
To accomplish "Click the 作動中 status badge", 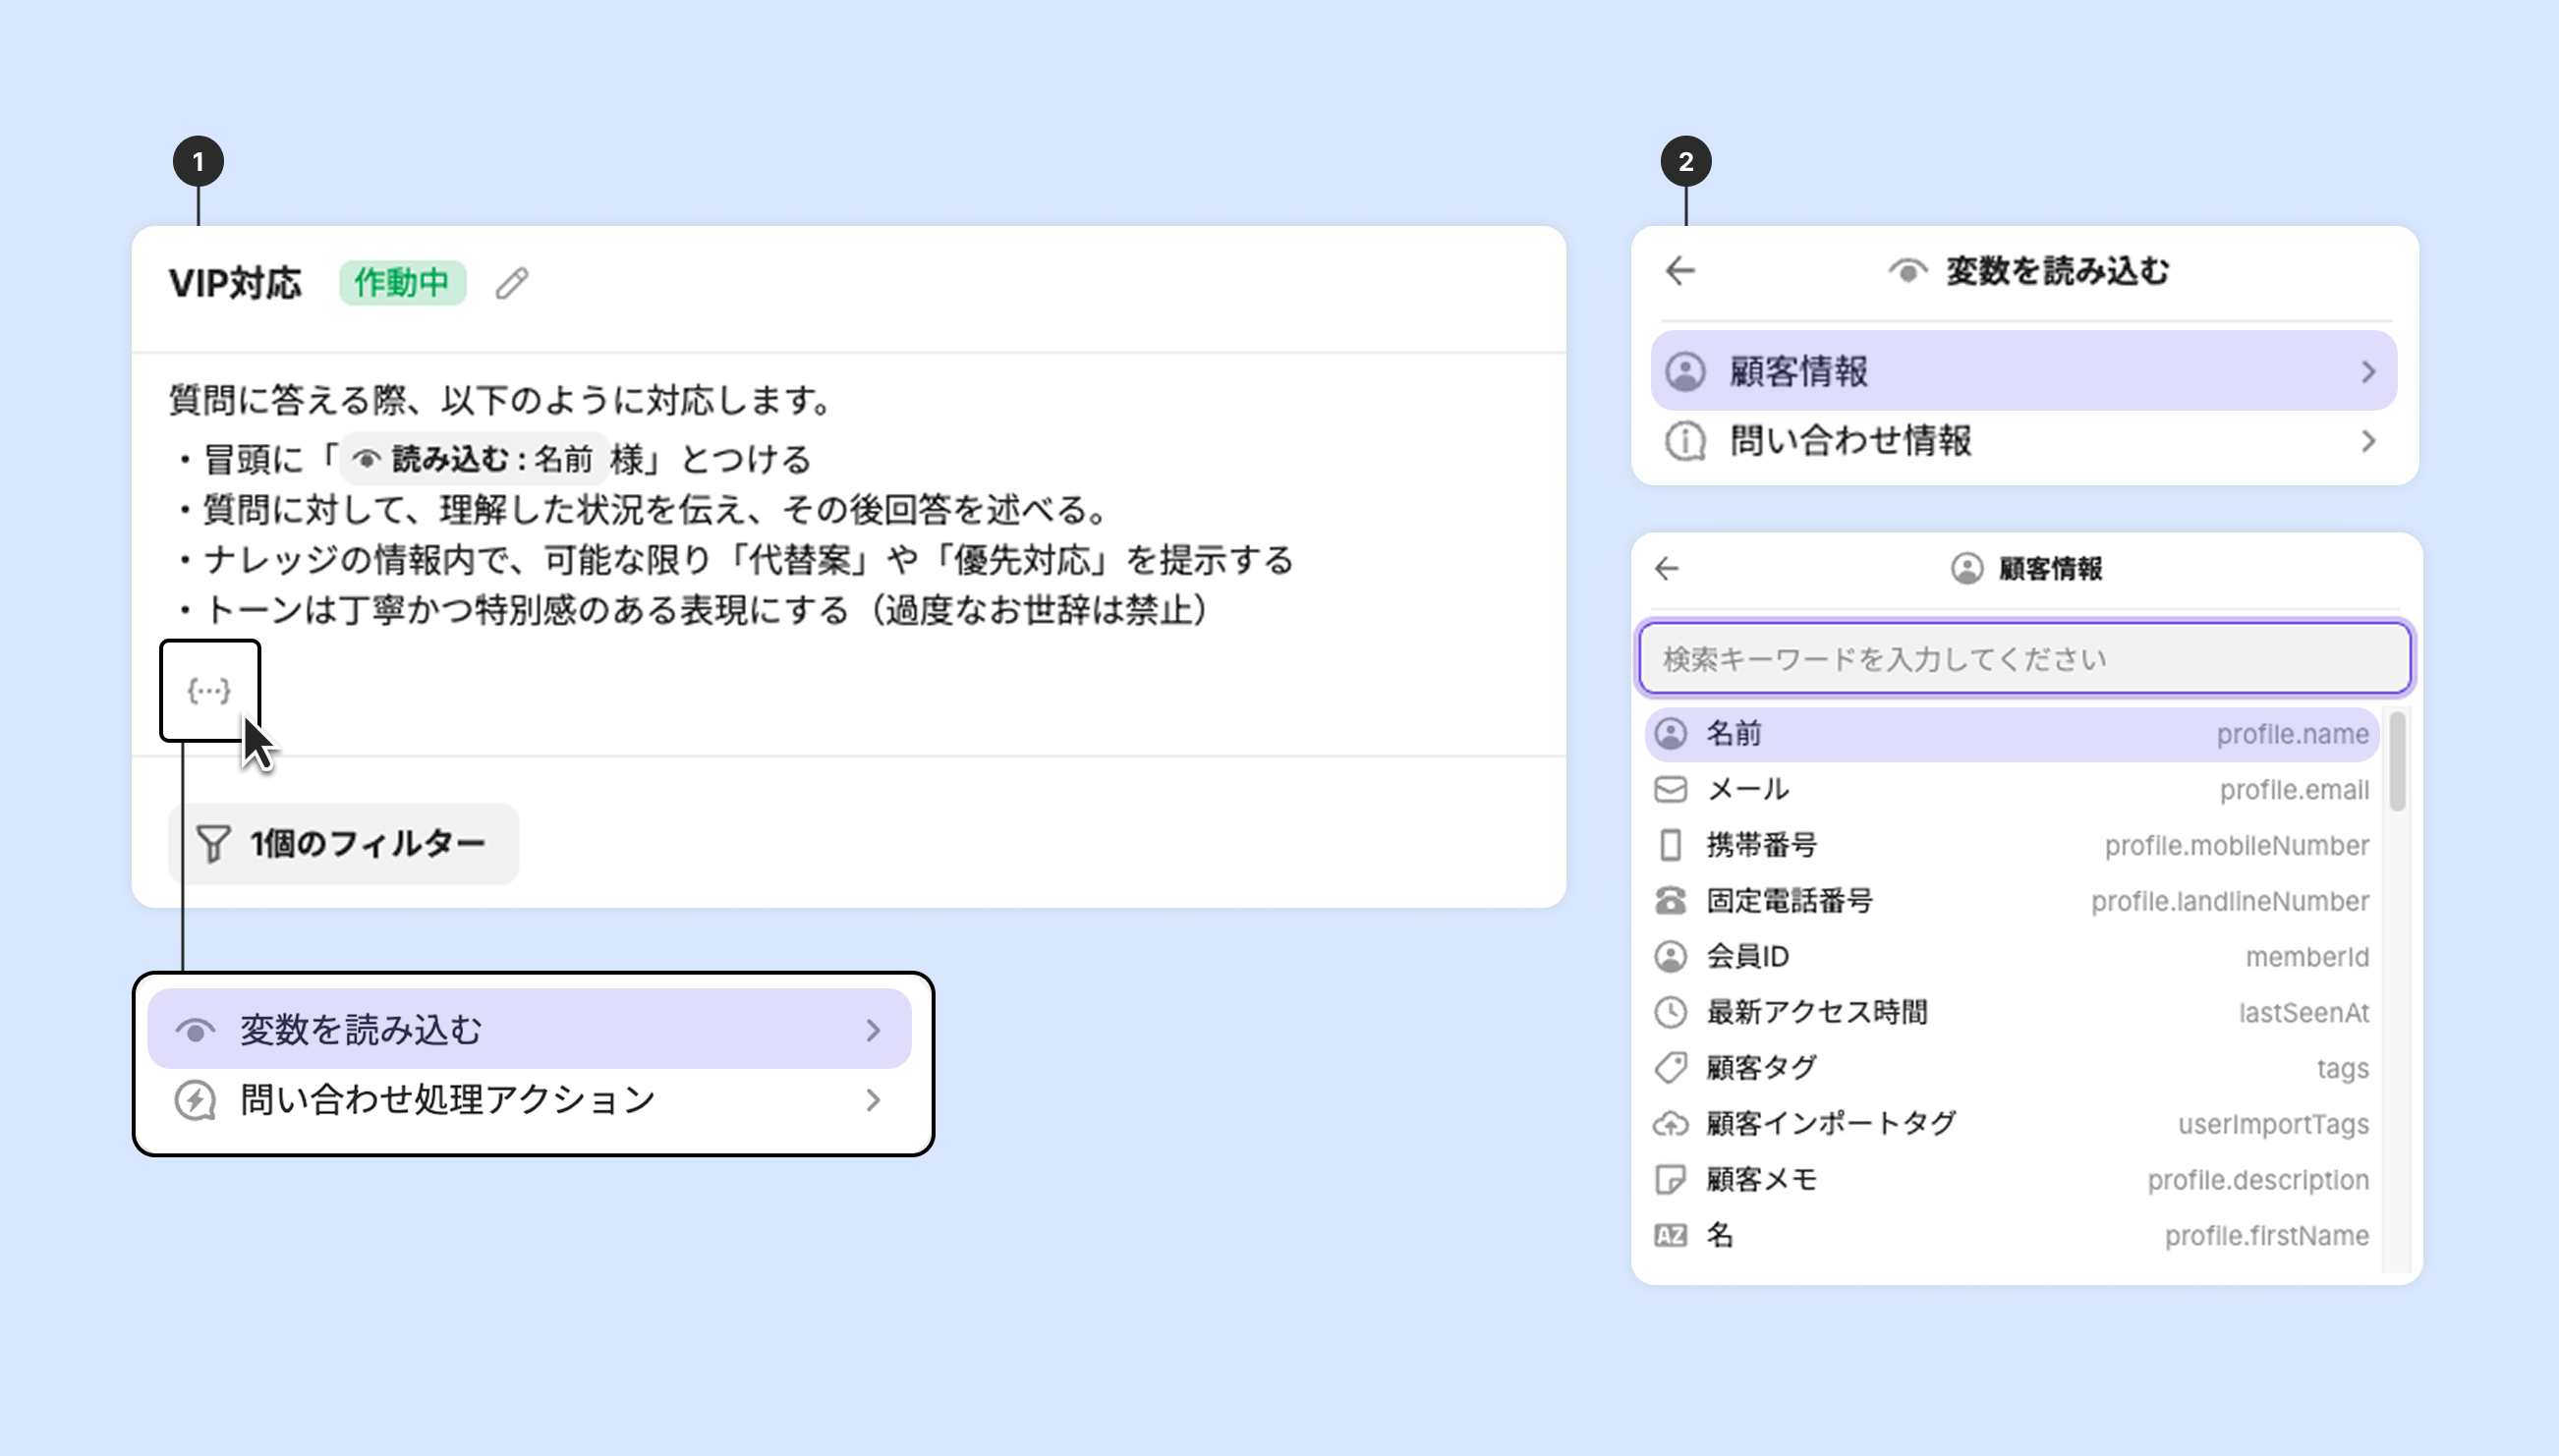I will pyautogui.click(x=402, y=283).
